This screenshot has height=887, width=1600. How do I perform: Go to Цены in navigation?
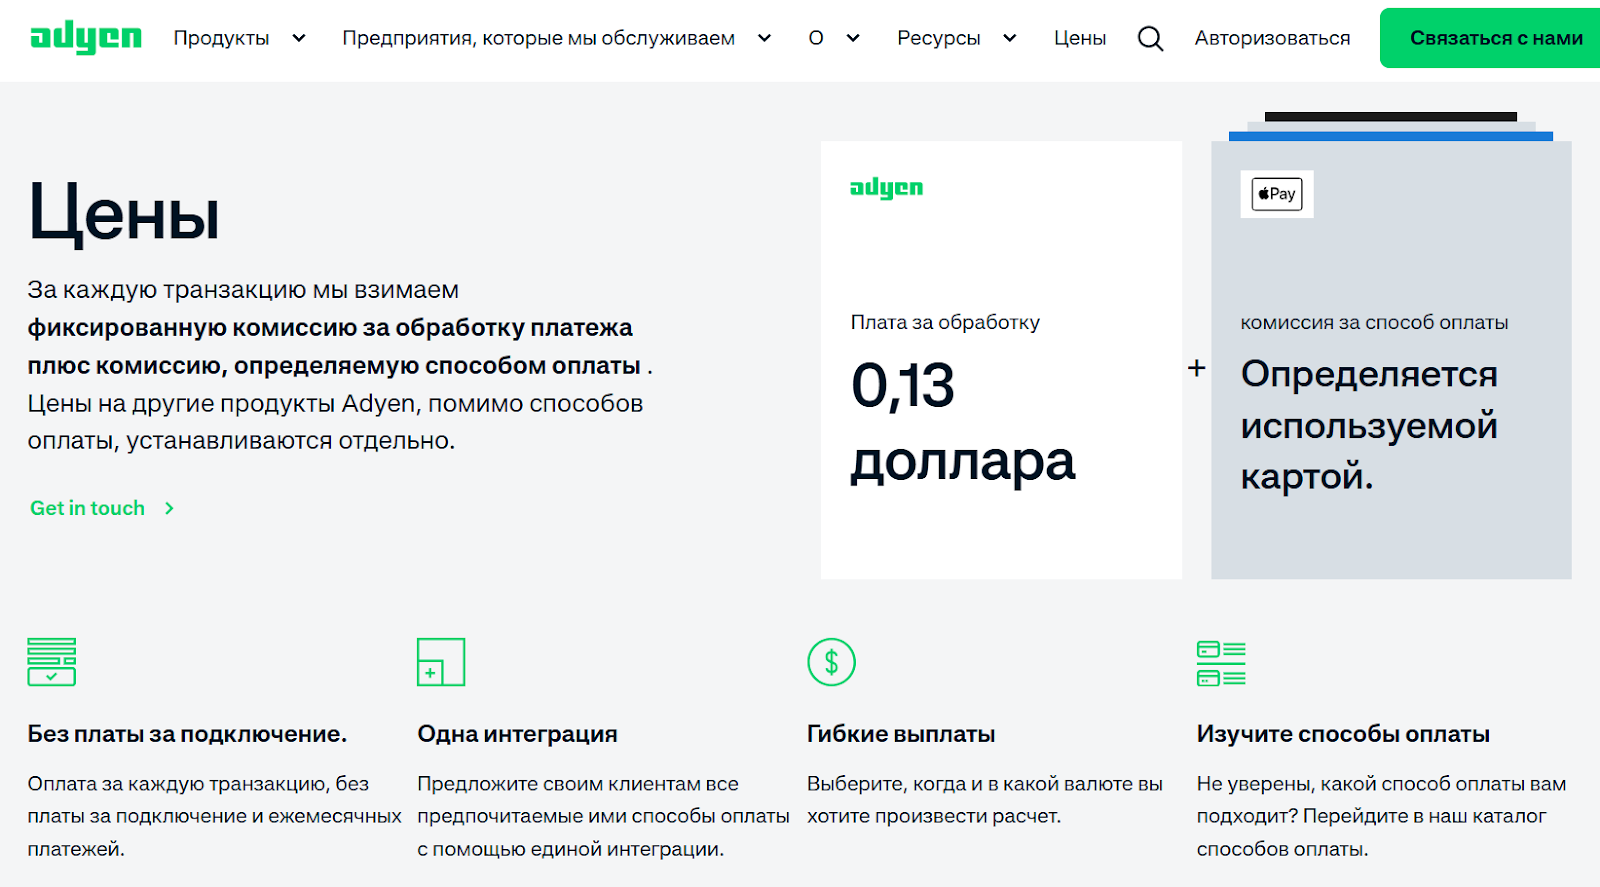coord(1080,38)
